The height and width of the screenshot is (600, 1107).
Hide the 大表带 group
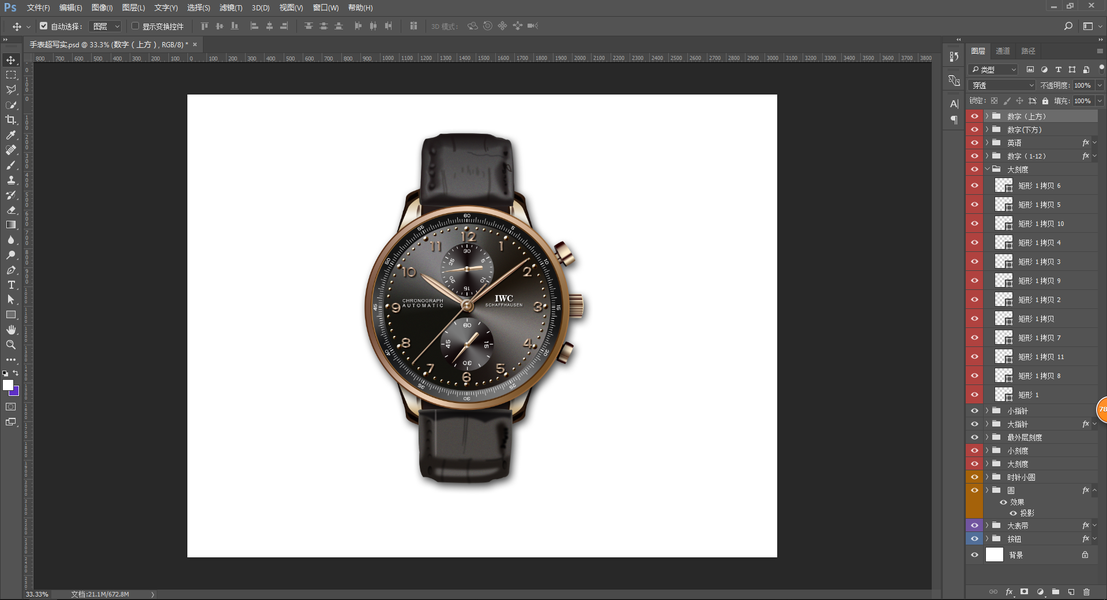974,525
